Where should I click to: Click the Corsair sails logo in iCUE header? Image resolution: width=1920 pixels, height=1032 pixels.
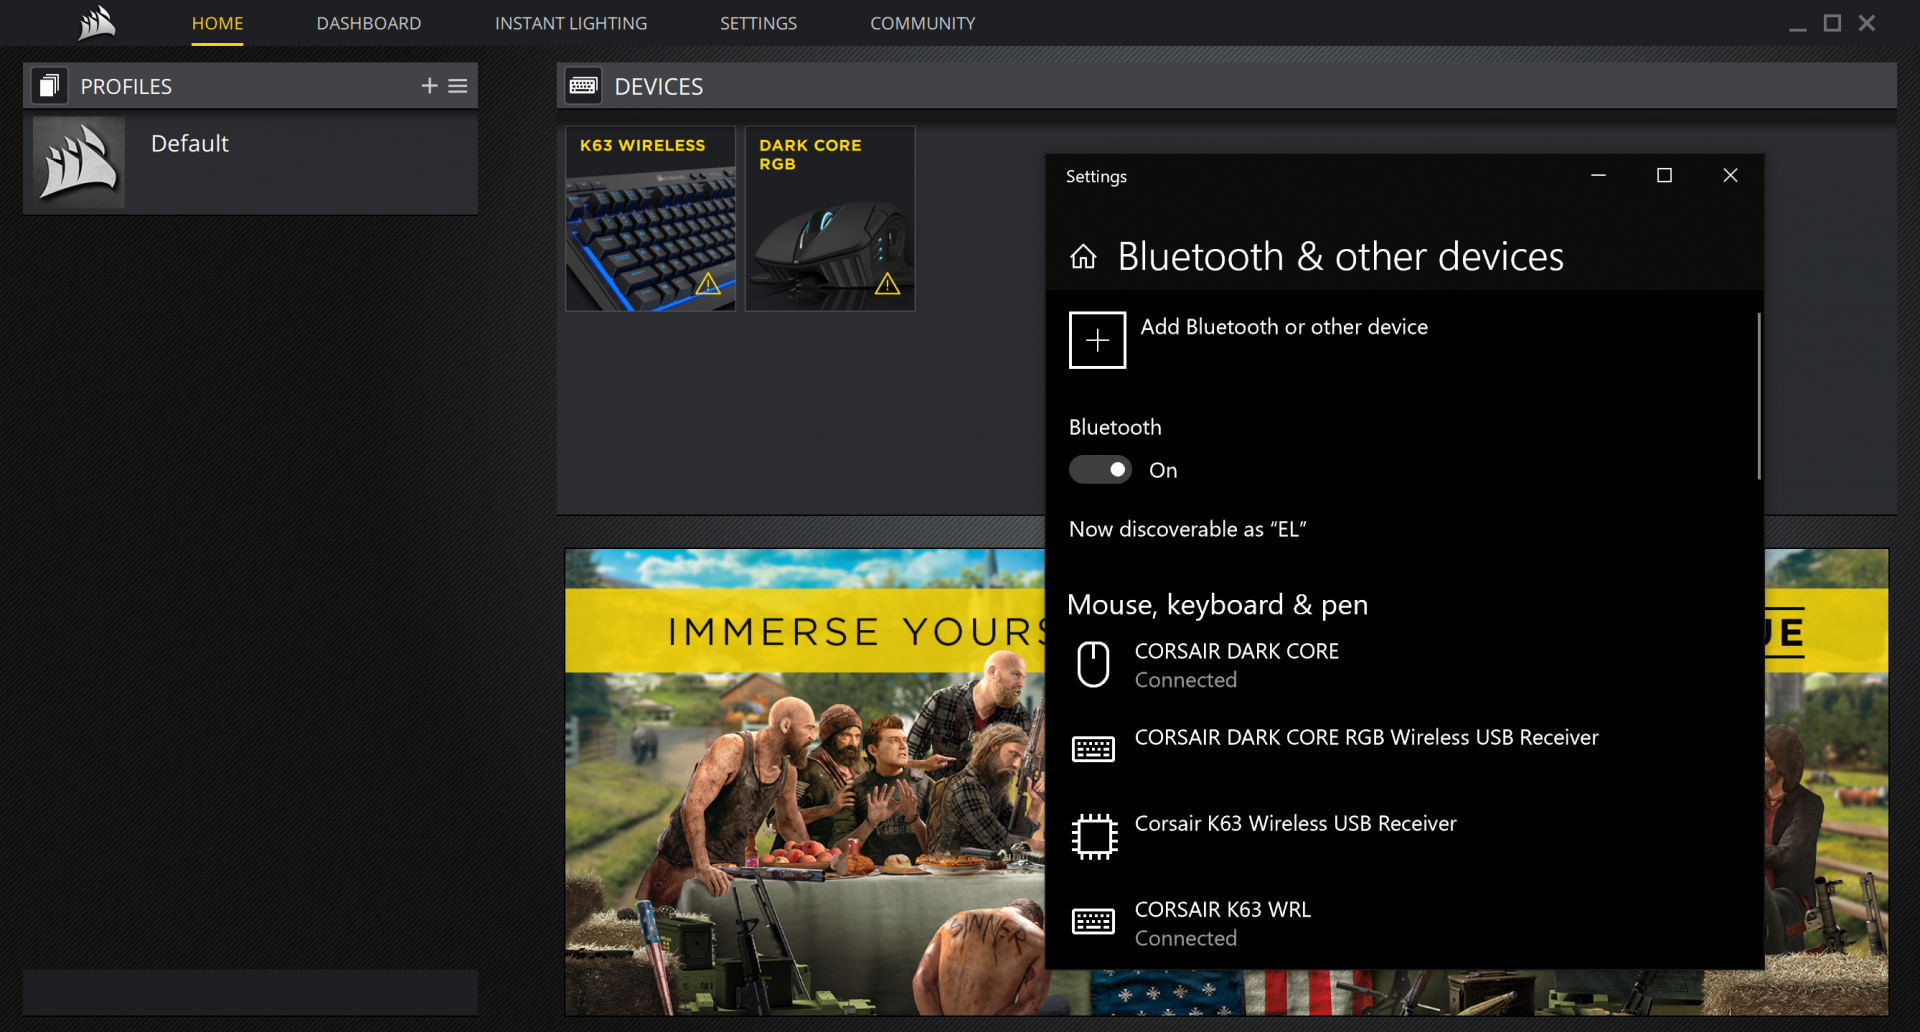[x=97, y=22]
